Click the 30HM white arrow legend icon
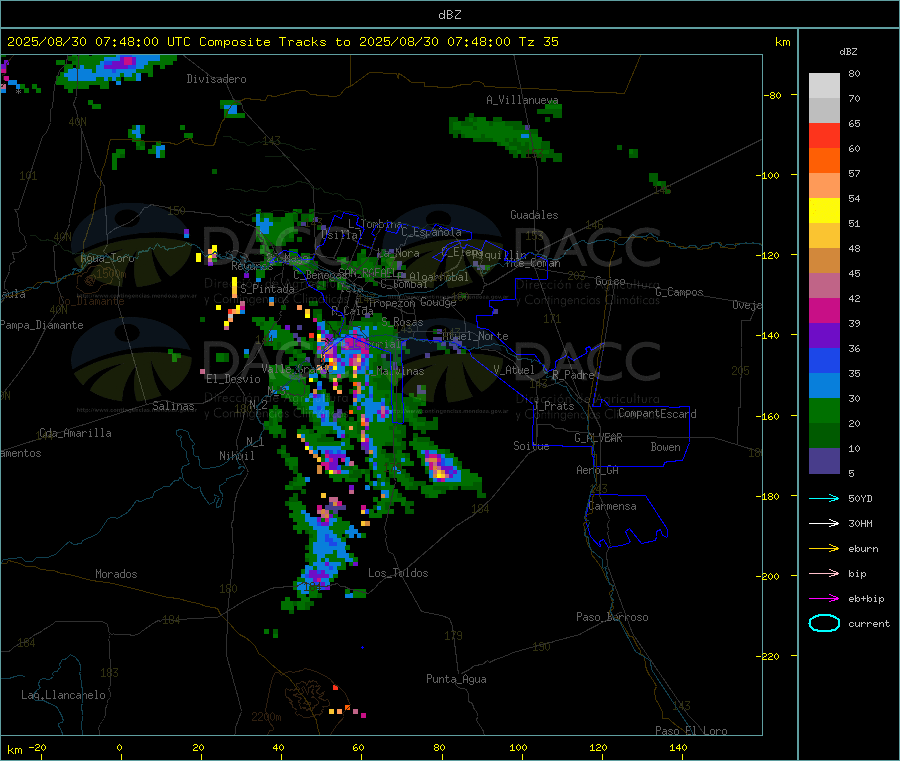This screenshot has width=900, height=761. pos(824,523)
